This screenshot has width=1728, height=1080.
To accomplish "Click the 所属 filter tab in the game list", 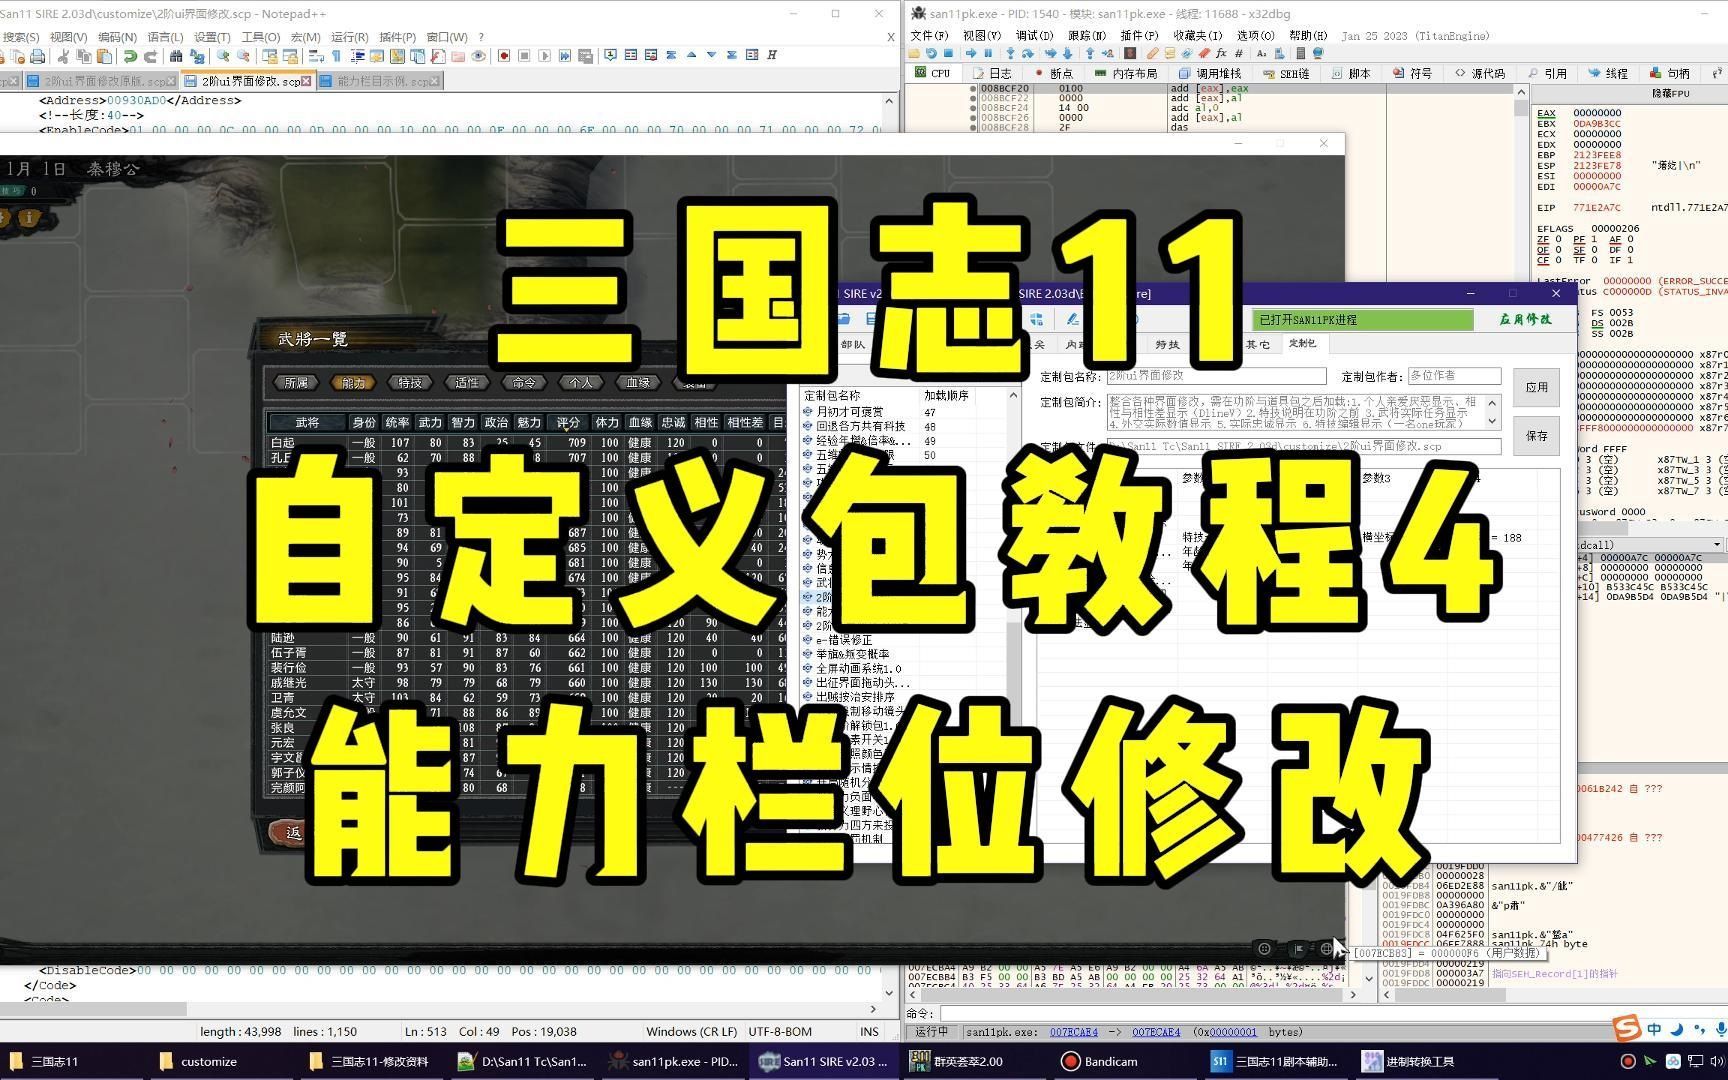I will tap(297, 382).
